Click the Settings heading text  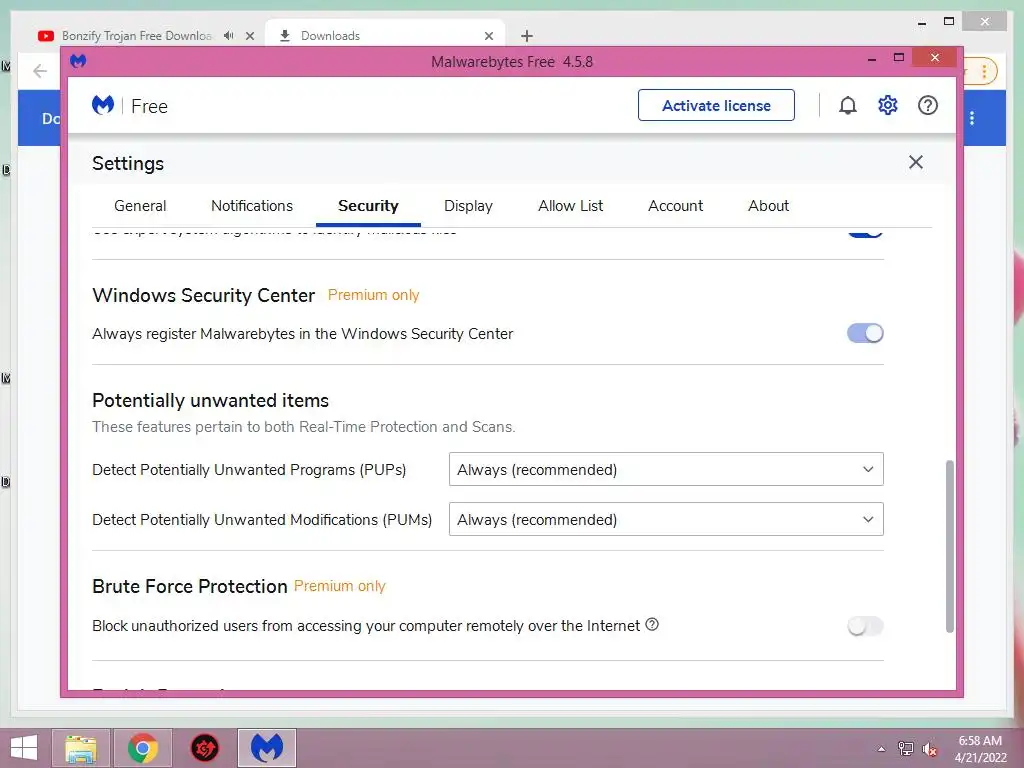tap(128, 163)
